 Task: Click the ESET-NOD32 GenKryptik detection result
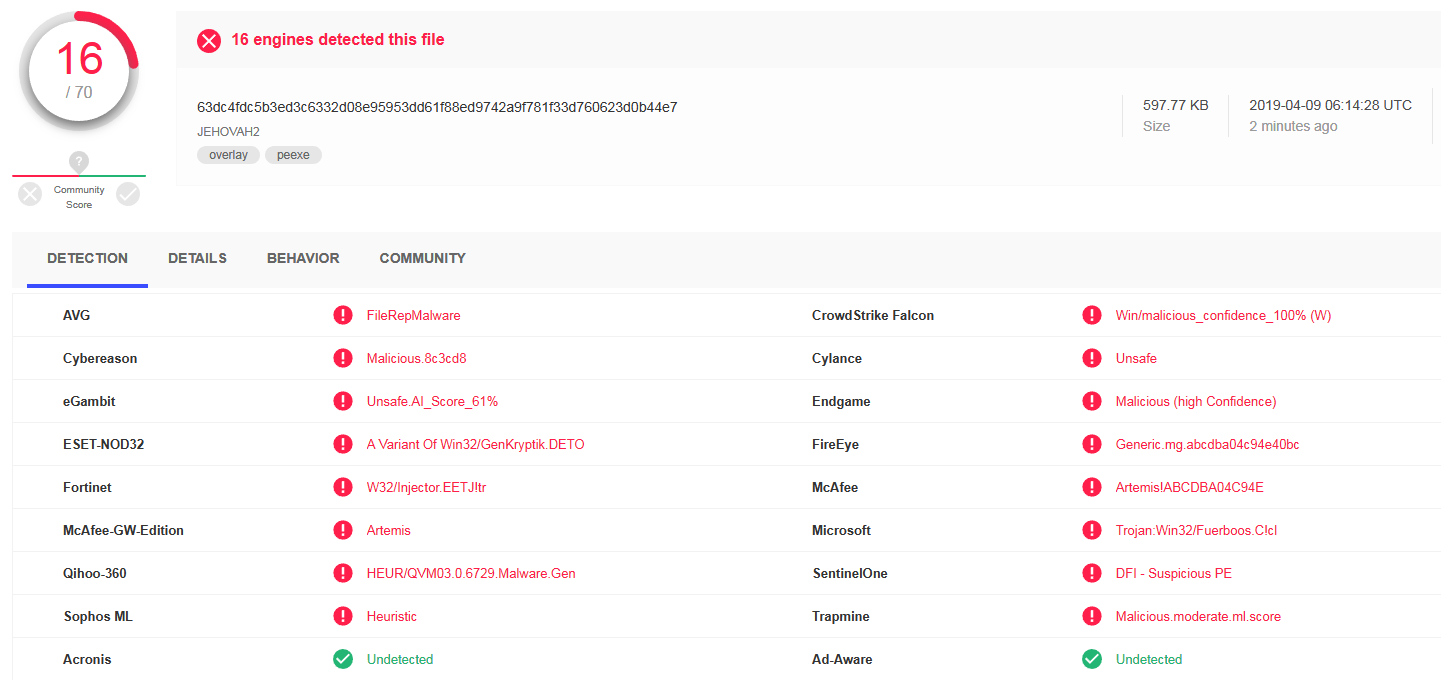click(475, 444)
